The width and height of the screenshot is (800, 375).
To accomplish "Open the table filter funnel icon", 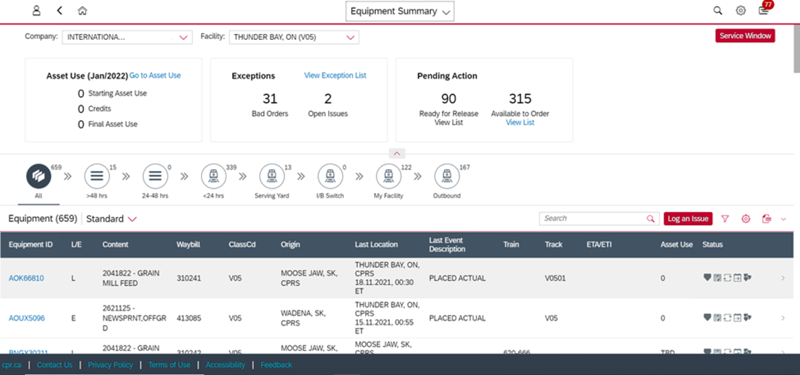I will click(725, 219).
